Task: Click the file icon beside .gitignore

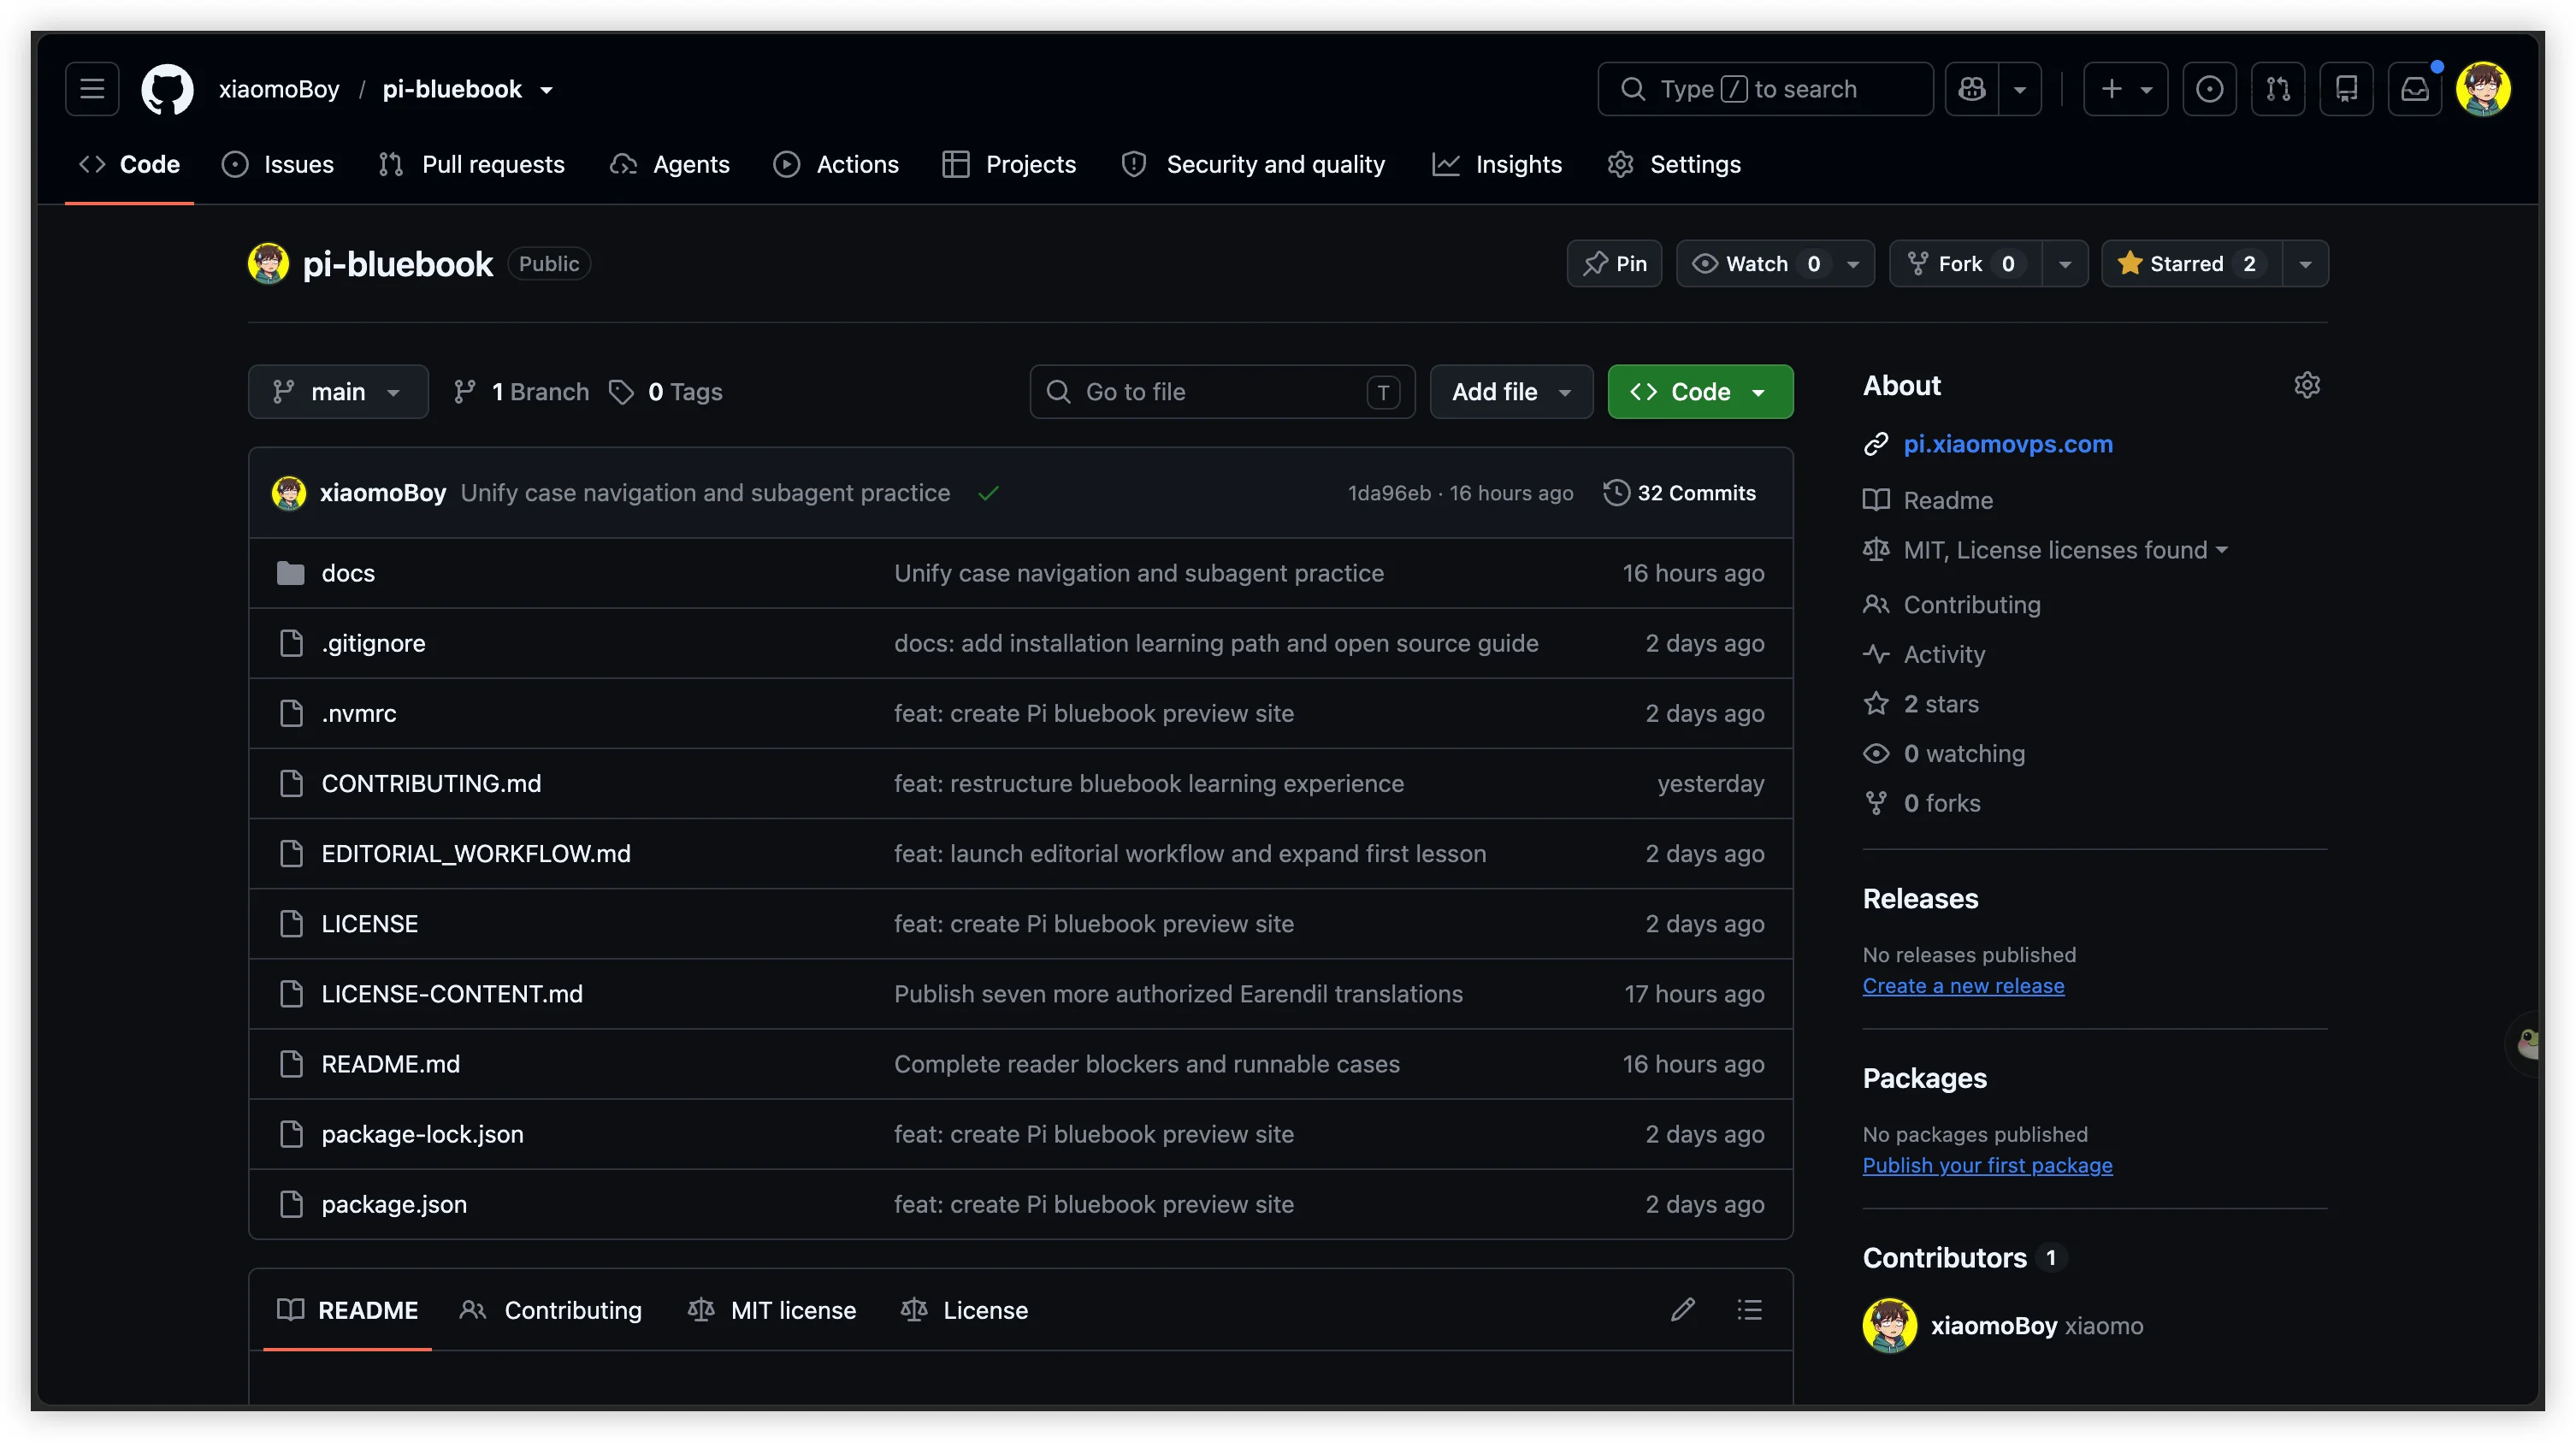Action: tap(291, 643)
